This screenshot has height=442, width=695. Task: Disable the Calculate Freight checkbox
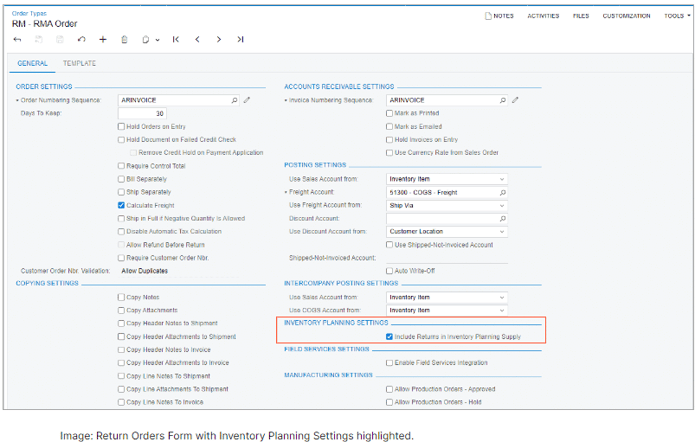(x=121, y=205)
